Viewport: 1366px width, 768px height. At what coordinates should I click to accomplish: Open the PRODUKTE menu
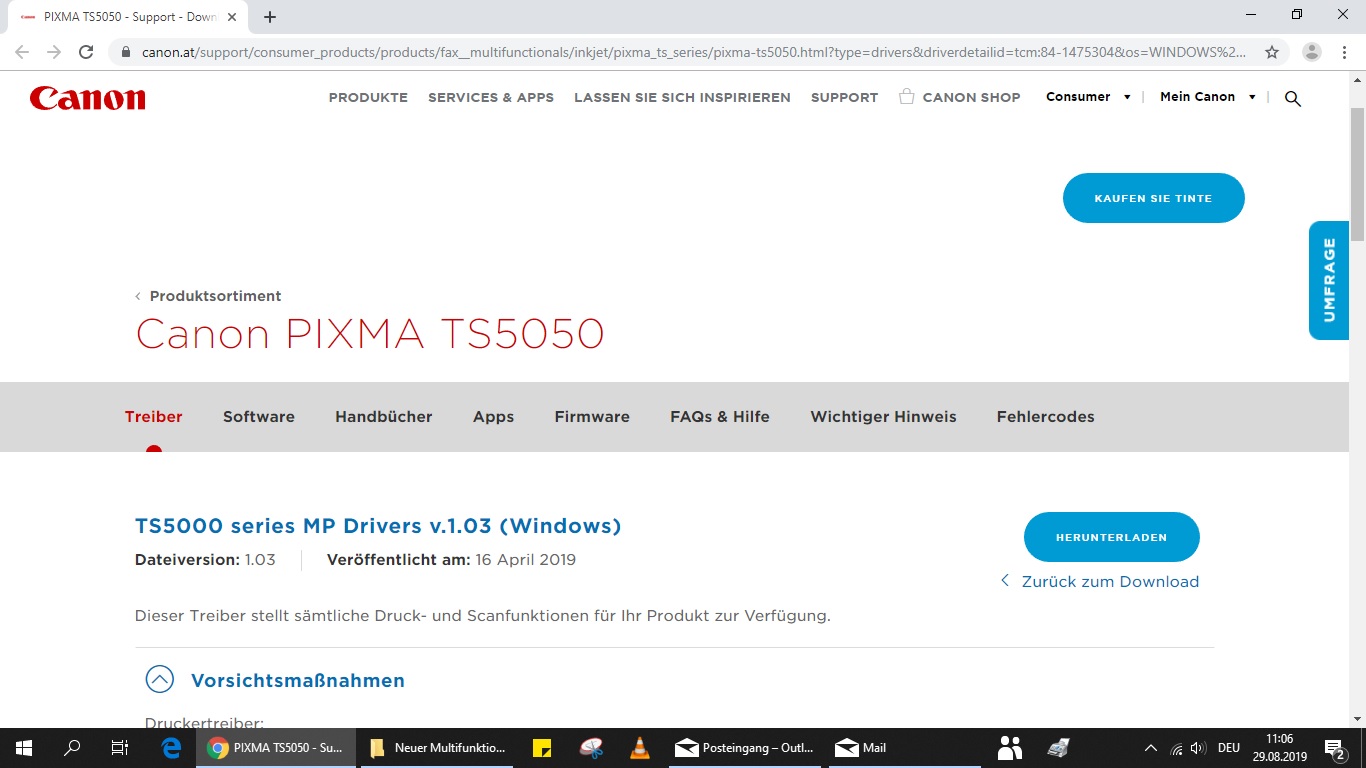click(x=368, y=97)
